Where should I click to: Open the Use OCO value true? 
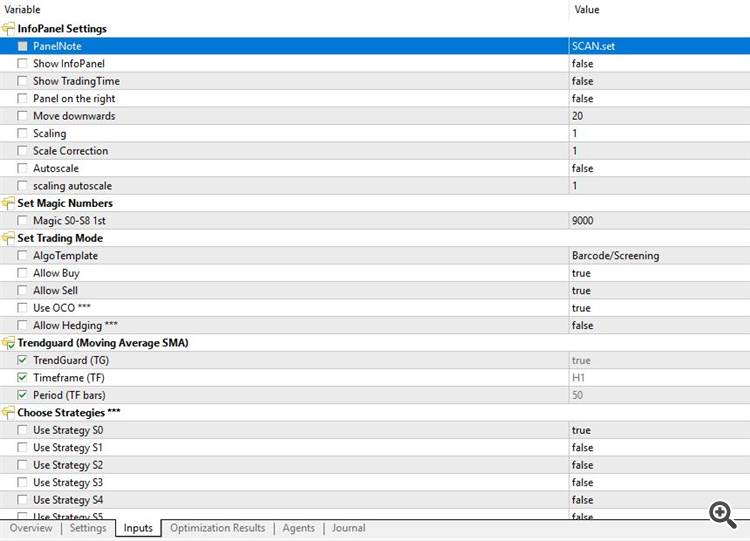click(x=581, y=308)
